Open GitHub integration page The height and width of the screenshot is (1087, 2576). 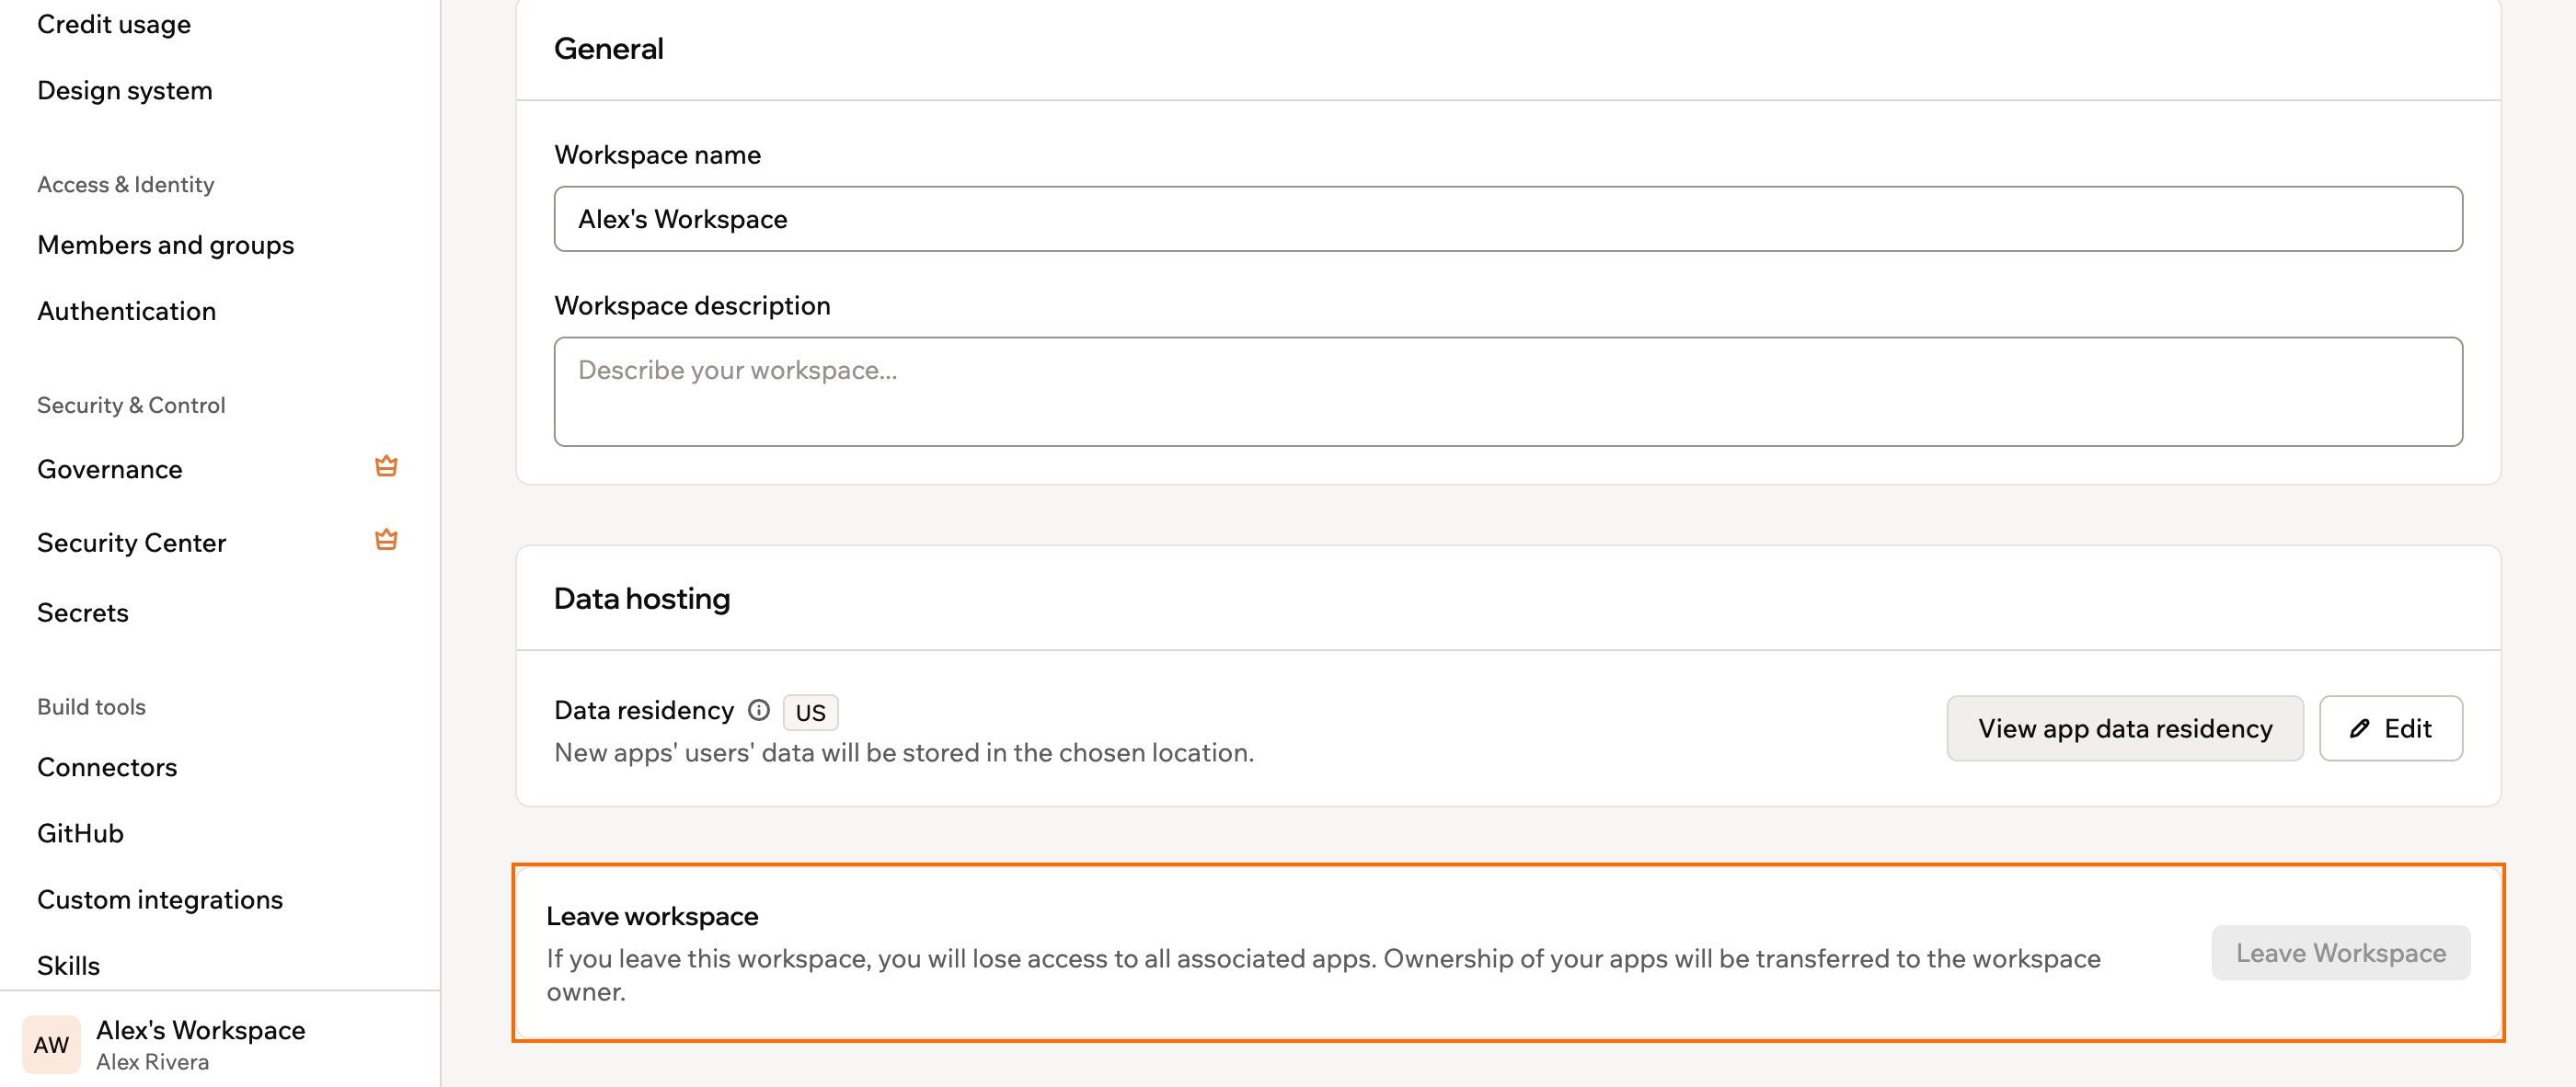(x=80, y=833)
